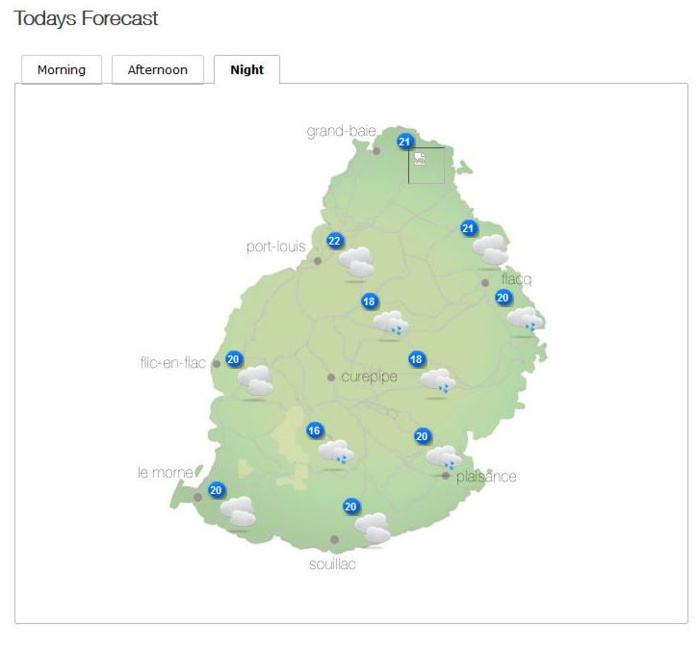
Task: Open the Afternoon forecast tab
Action: 157,70
